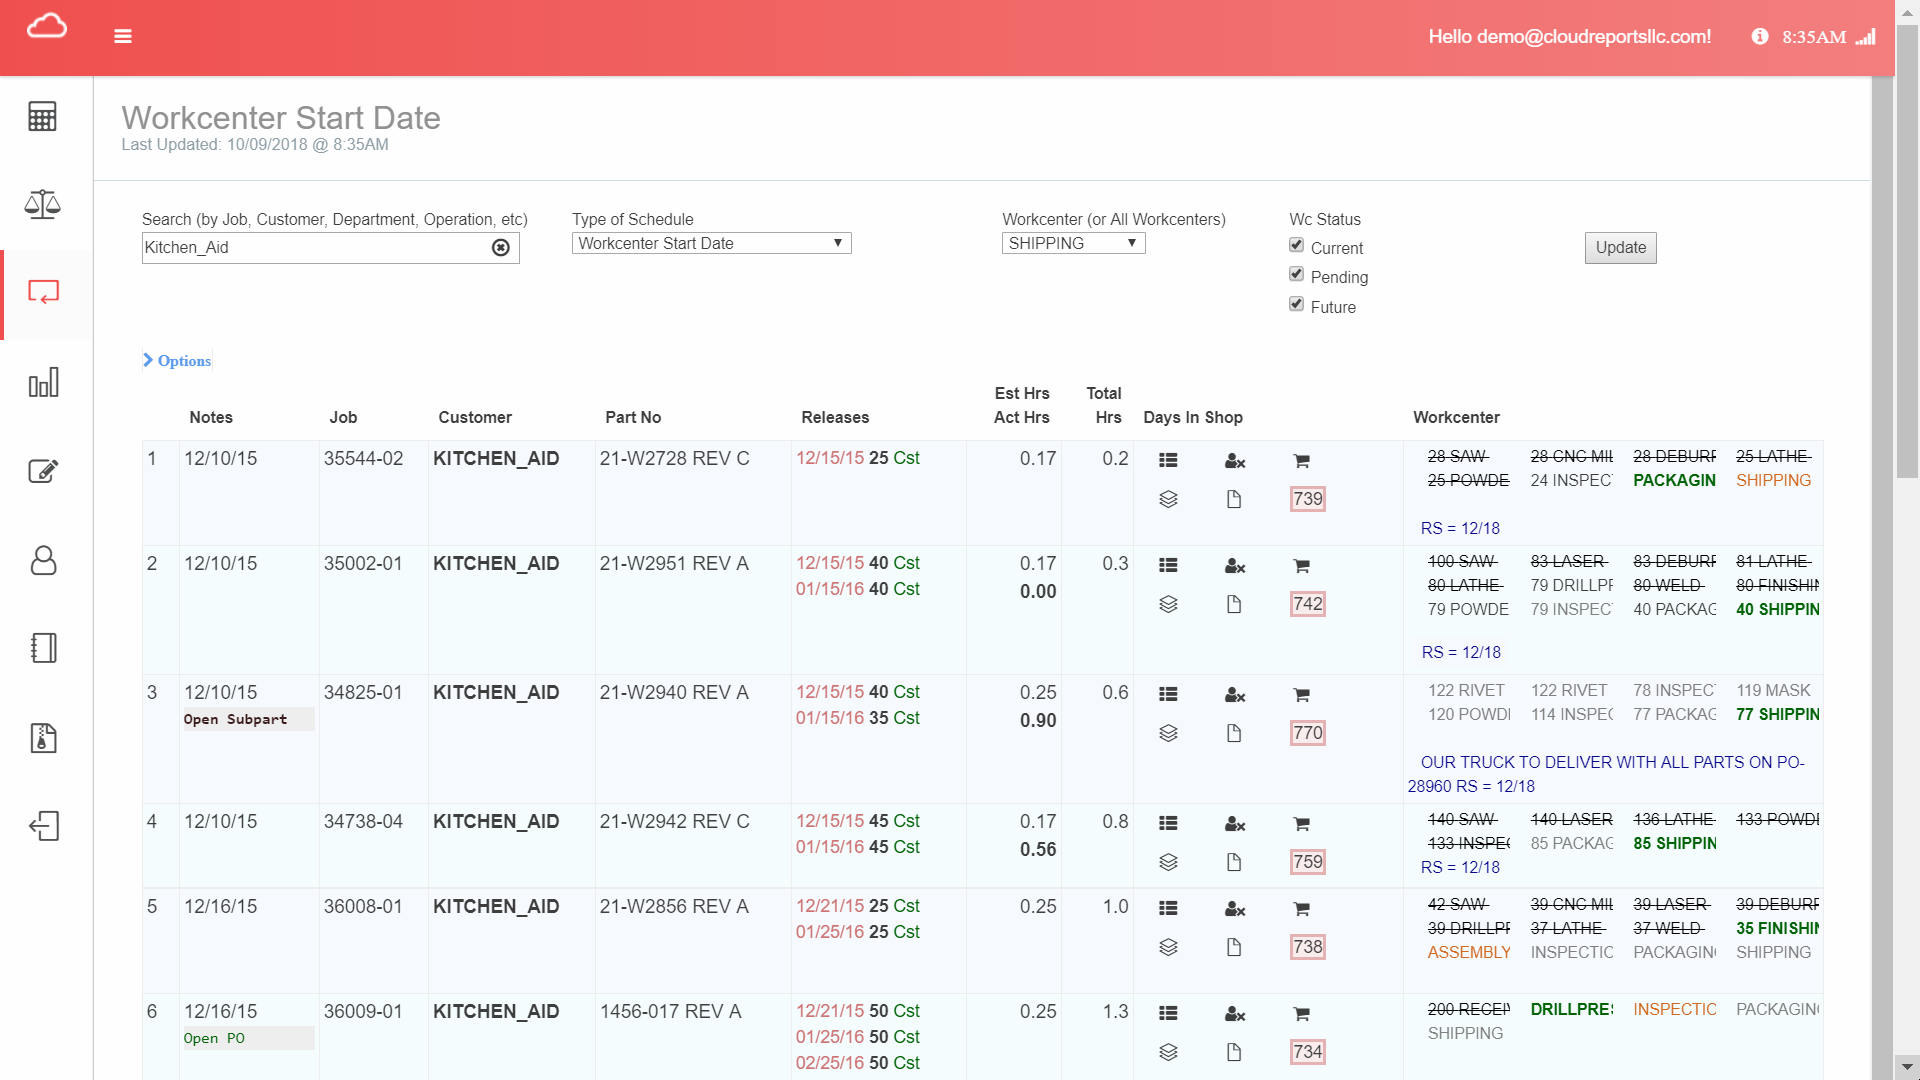
Task: Click the list/detail view icon for job 35544-02
Action: 1167,459
